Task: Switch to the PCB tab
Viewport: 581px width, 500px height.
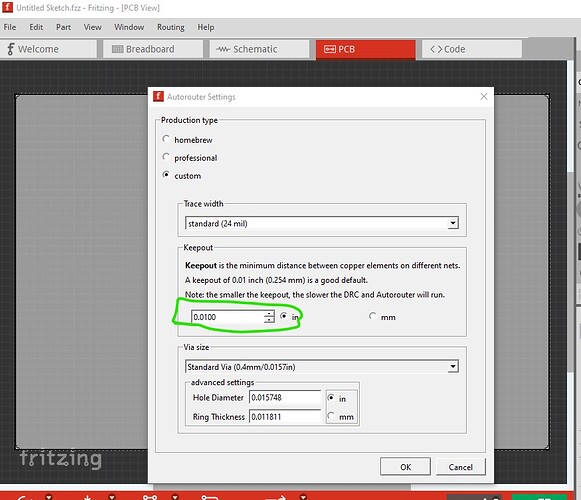Action: (365, 49)
